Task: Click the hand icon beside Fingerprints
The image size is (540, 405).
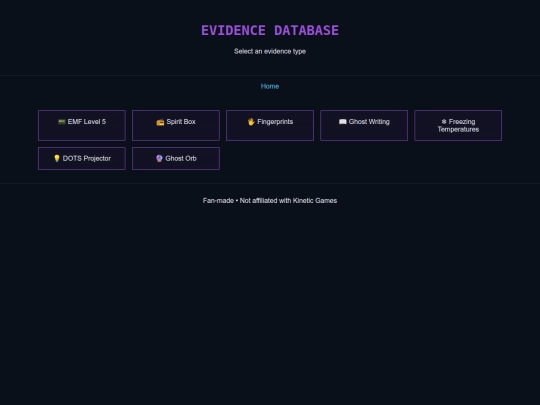Action: pyautogui.click(x=251, y=122)
